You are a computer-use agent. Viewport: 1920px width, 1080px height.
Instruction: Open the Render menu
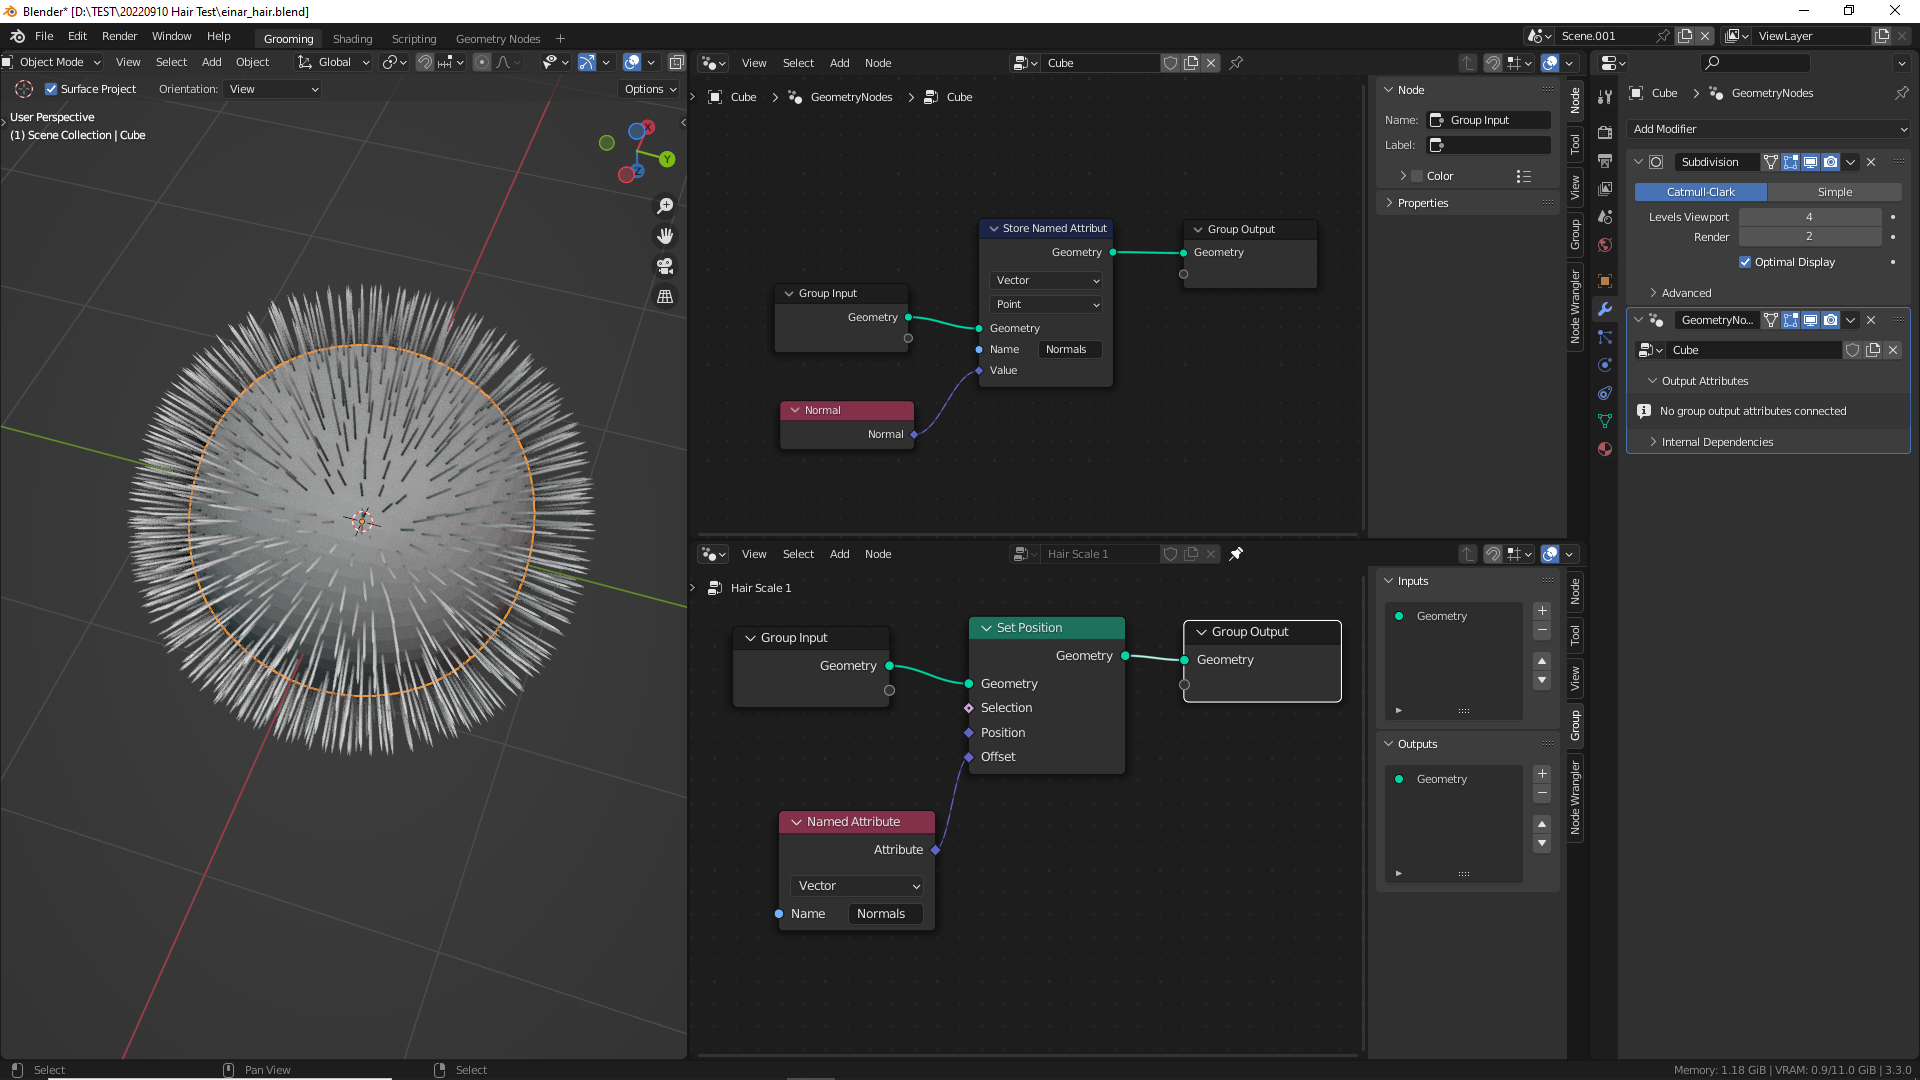coord(119,36)
